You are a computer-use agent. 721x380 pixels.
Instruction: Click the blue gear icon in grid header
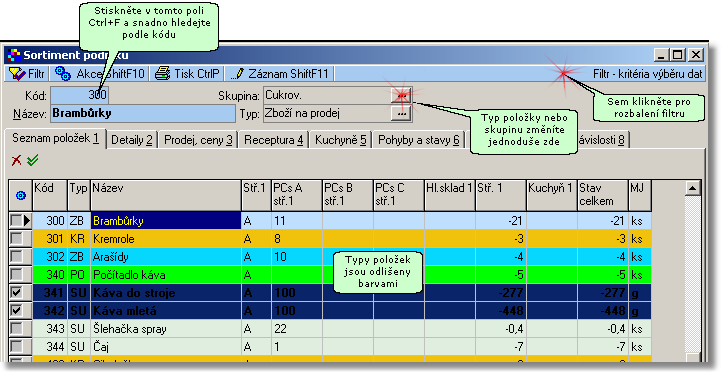(21, 196)
